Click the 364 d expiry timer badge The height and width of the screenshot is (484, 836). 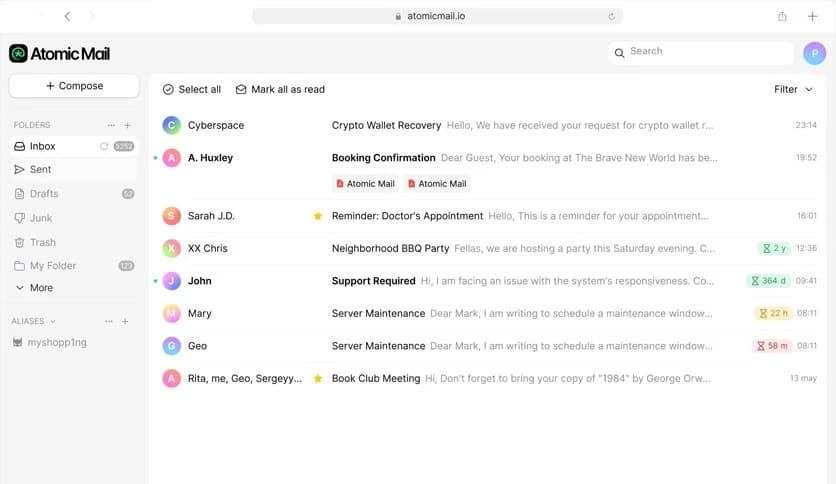point(768,281)
